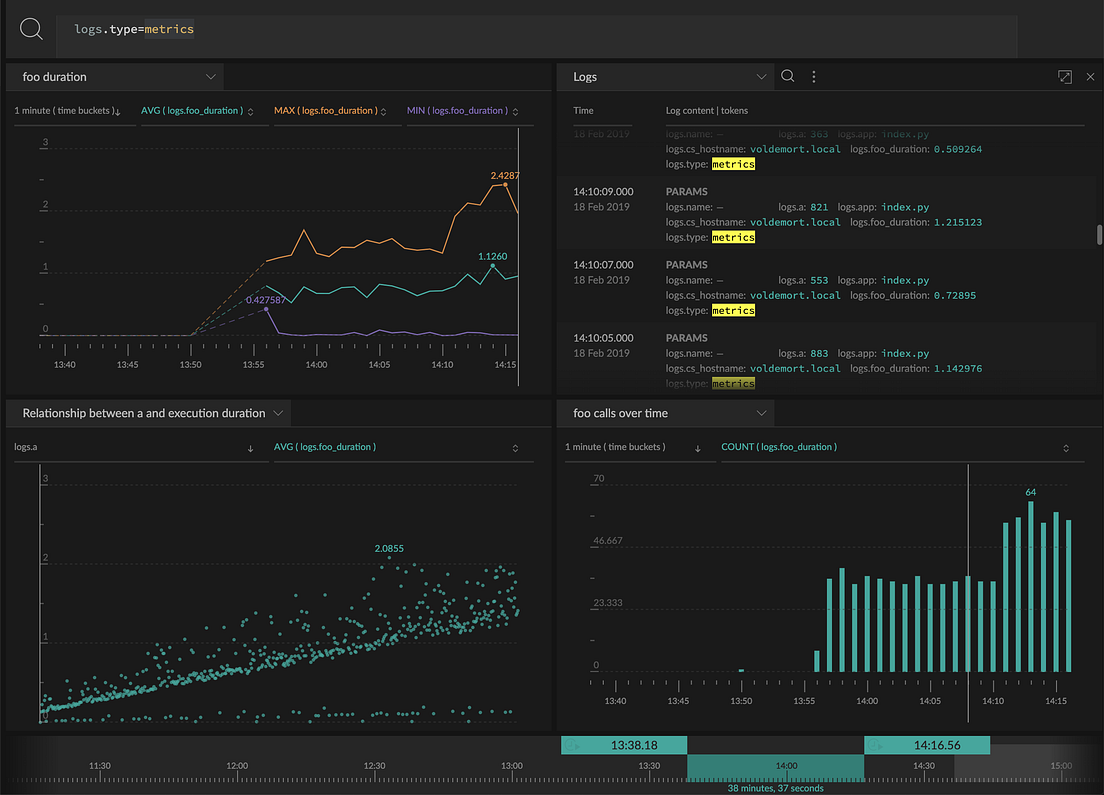Open search within the Logs panel
1104x795 pixels.
787,75
